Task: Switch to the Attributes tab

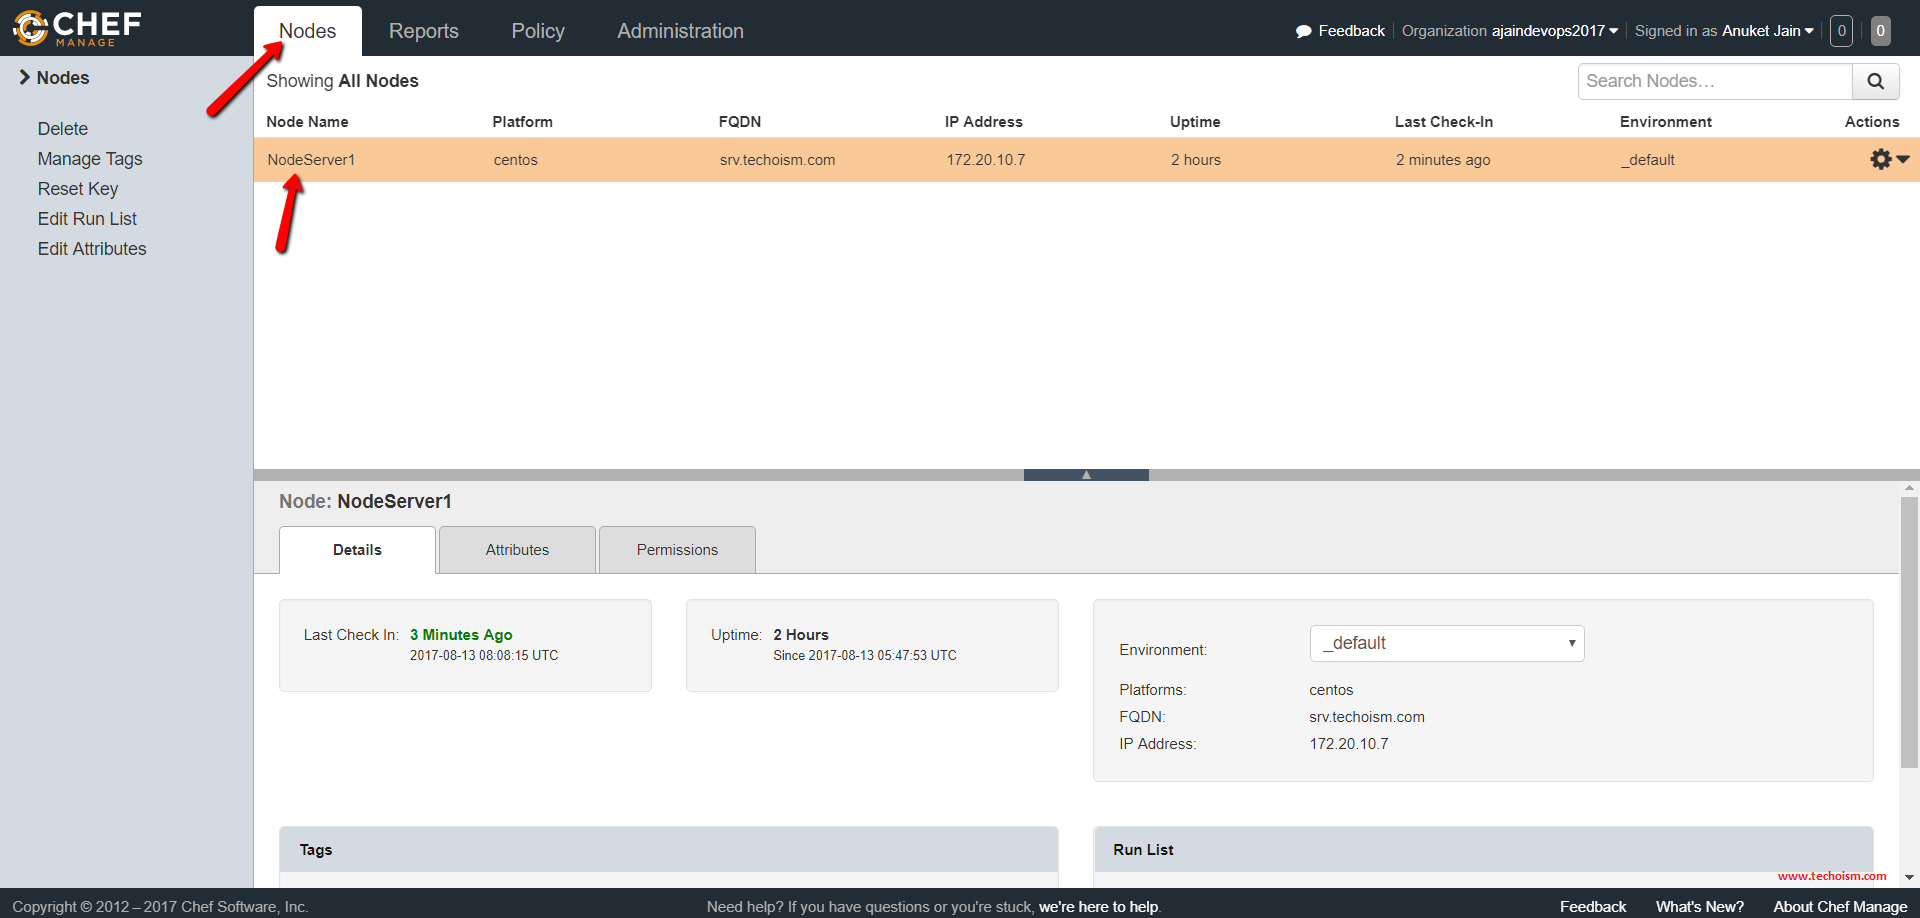Action: (x=517, y=550)
